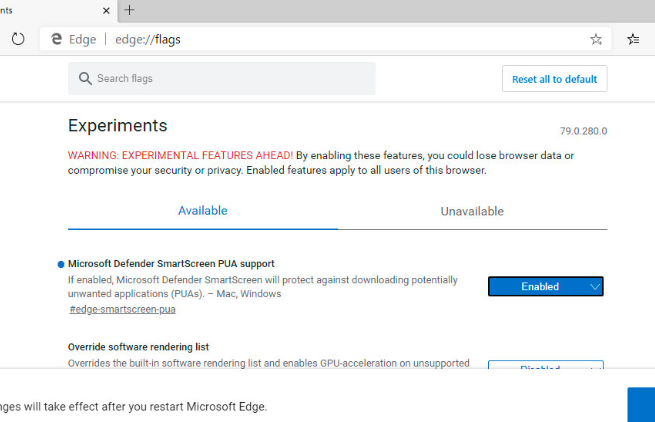Image resolution: width=655 pixels, height=422 pixels.
Task: Click blue modified dot beside SmartScreen PUA flag
Action: (x=61, y=264)
